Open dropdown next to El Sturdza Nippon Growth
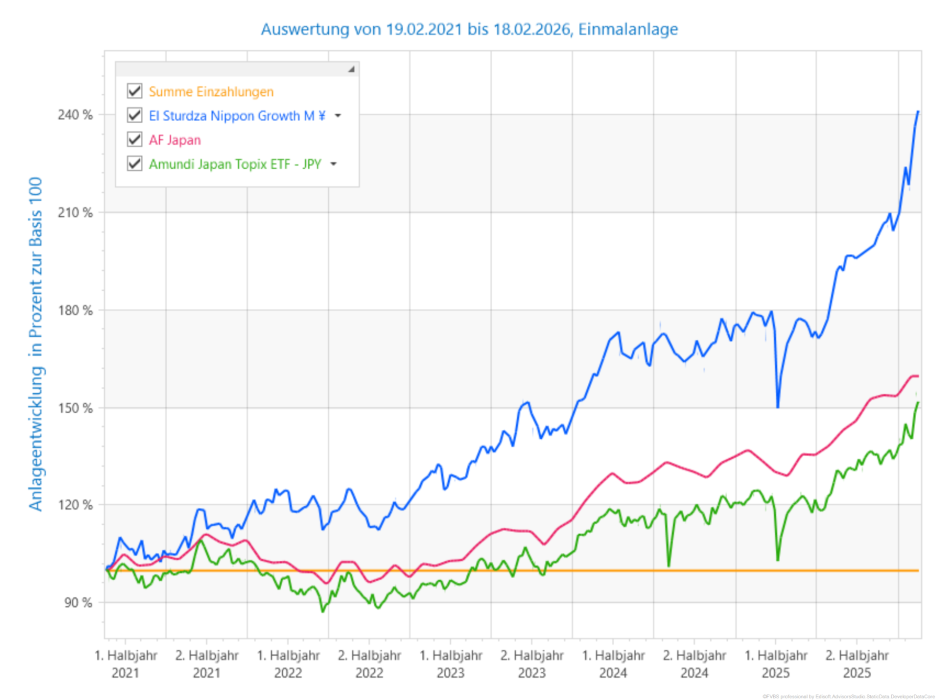The height and width of the screenshot is (700, 940). [x=338, y=116]
